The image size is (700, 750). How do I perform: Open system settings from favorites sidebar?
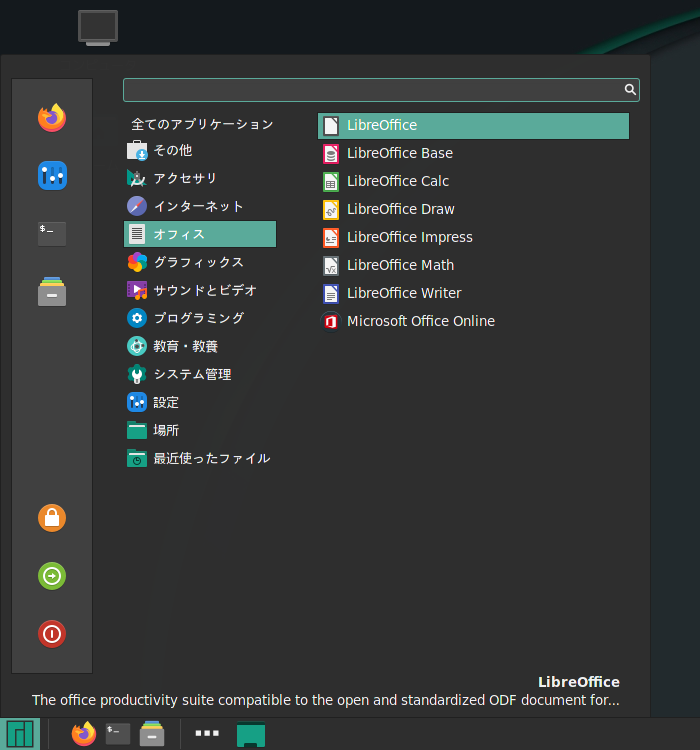point(52,176)
